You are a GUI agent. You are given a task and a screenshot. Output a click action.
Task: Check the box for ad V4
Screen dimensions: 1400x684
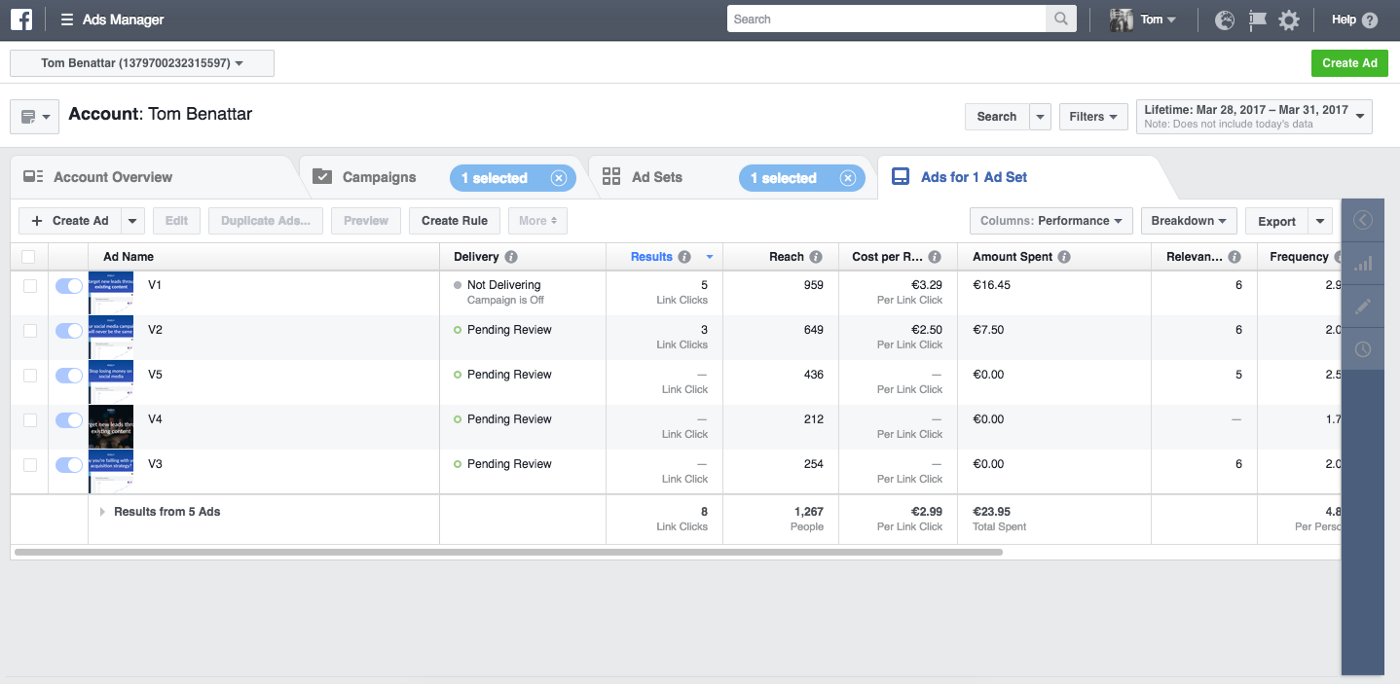30,420
